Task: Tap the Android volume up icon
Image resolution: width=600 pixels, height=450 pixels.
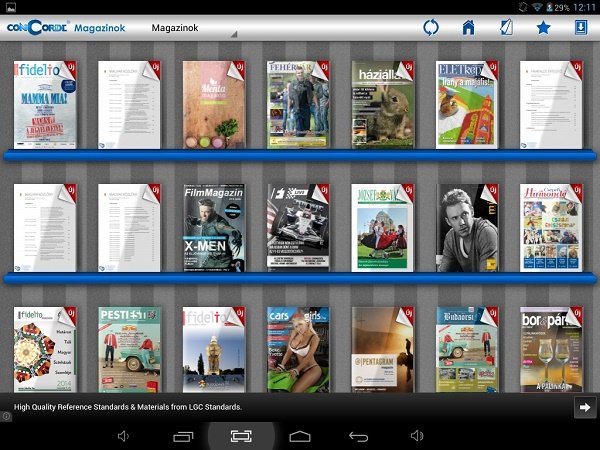Action: [417, 436]
